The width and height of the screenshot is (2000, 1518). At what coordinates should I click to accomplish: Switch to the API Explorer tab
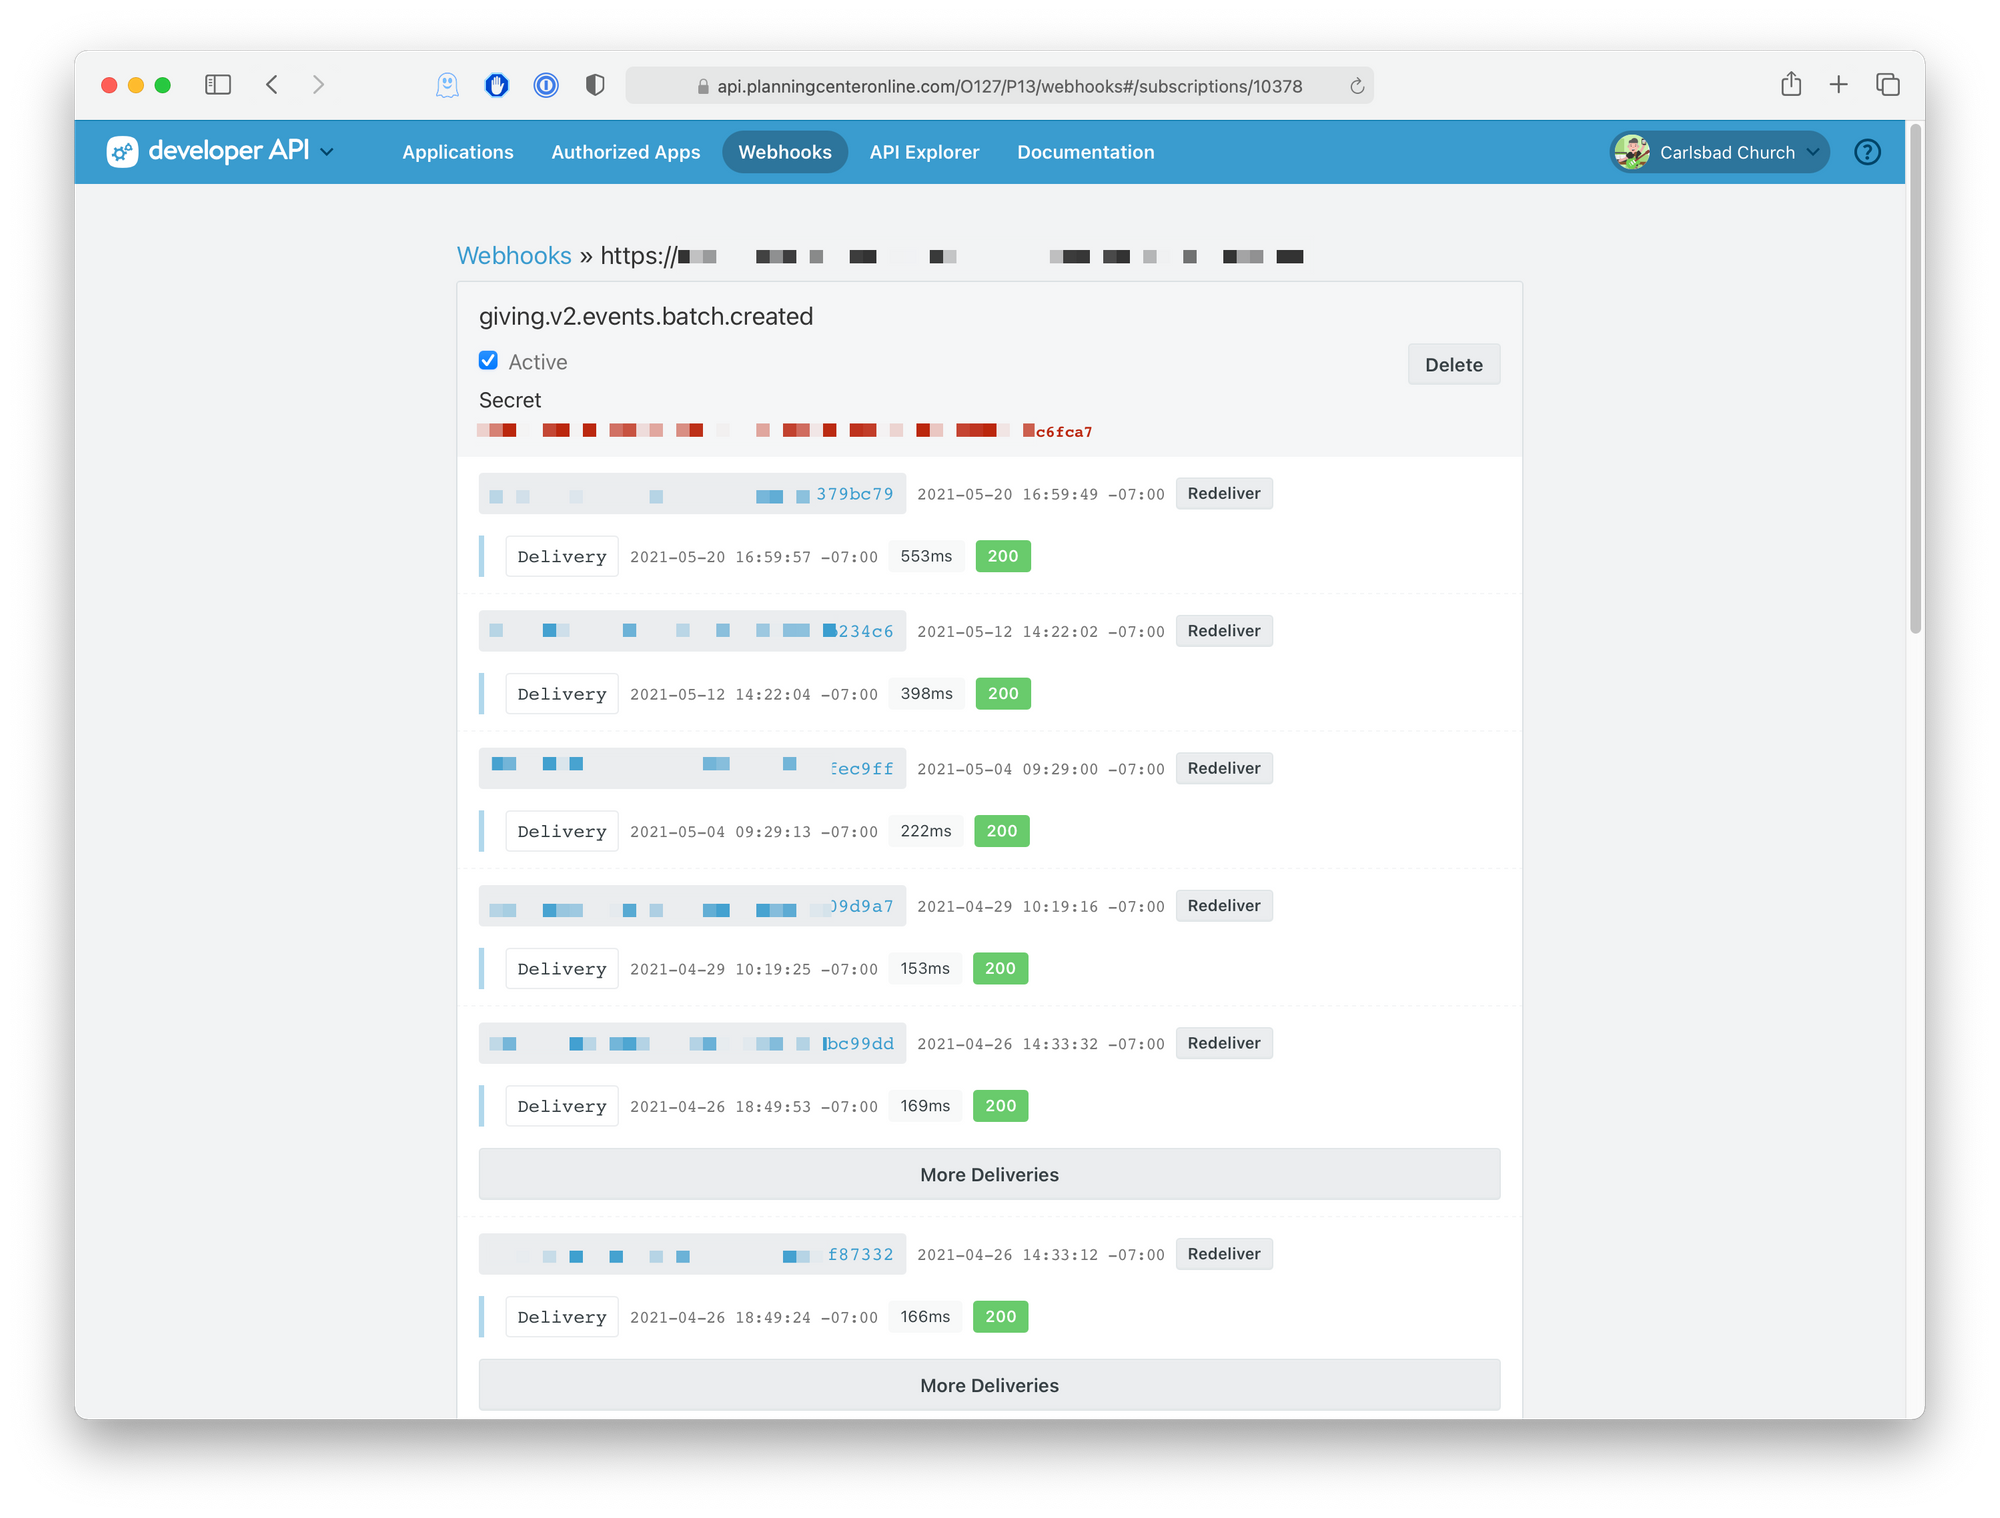pos(924,152)
